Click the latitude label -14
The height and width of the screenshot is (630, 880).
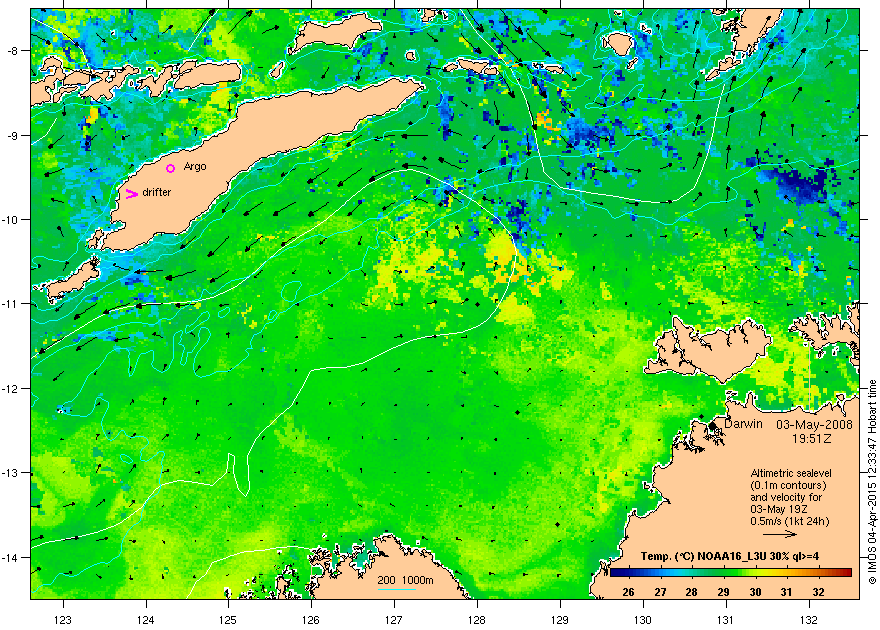(10, 558)
